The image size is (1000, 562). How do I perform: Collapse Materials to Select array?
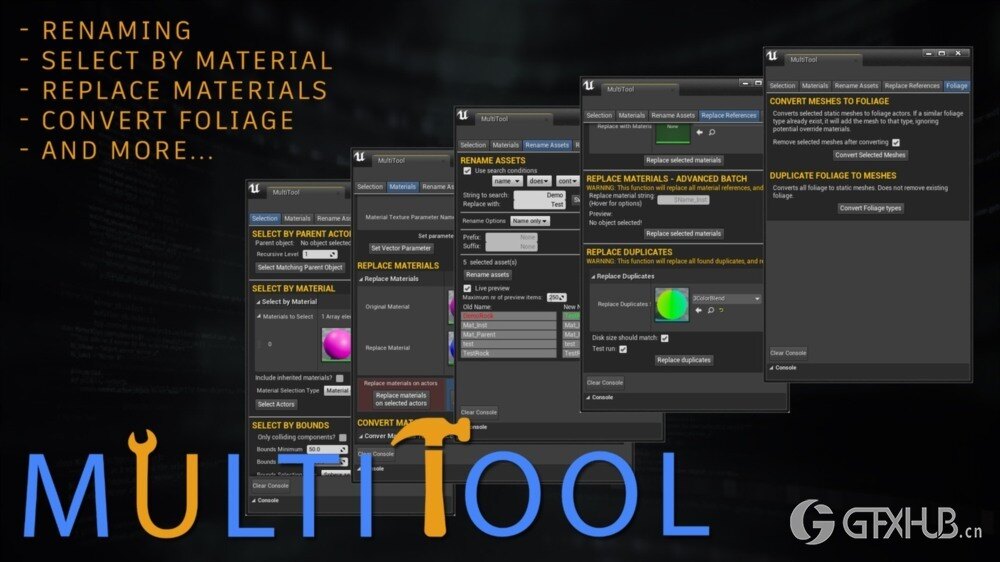tap(259, 316)
